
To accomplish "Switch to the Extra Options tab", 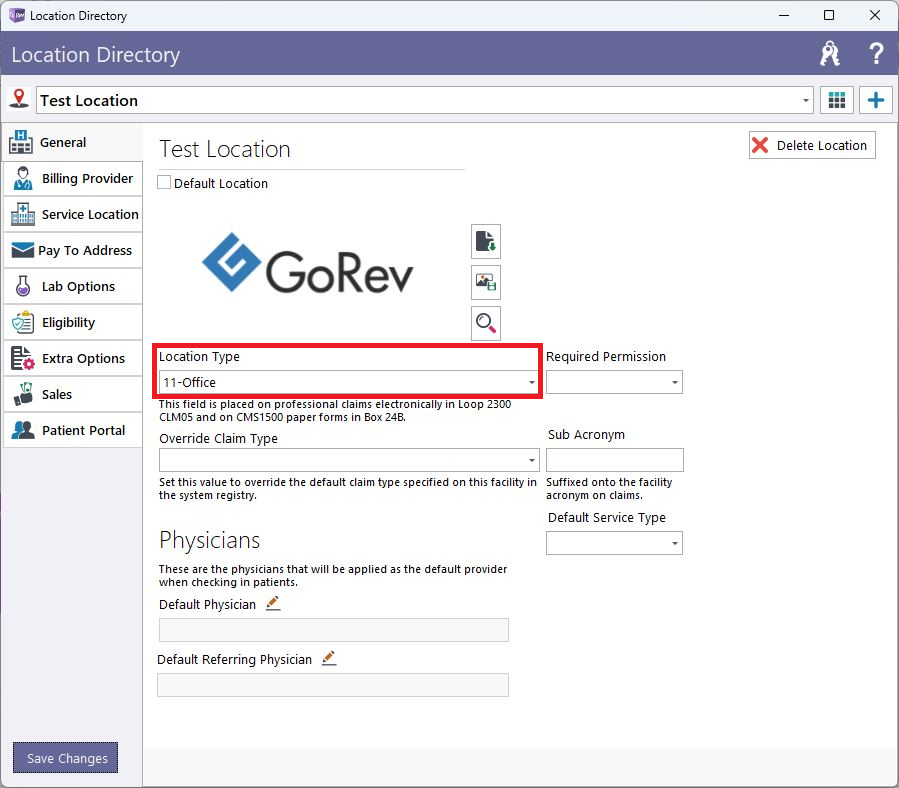I will pos(73,358).
